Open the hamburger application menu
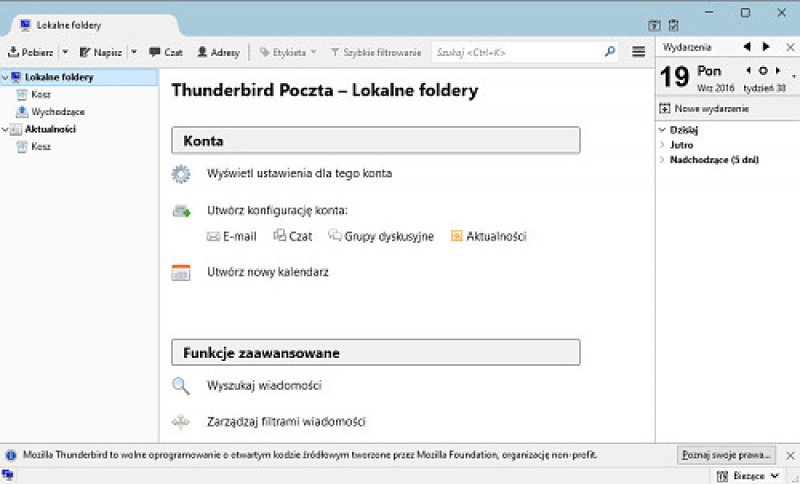 tap(638, 52)
